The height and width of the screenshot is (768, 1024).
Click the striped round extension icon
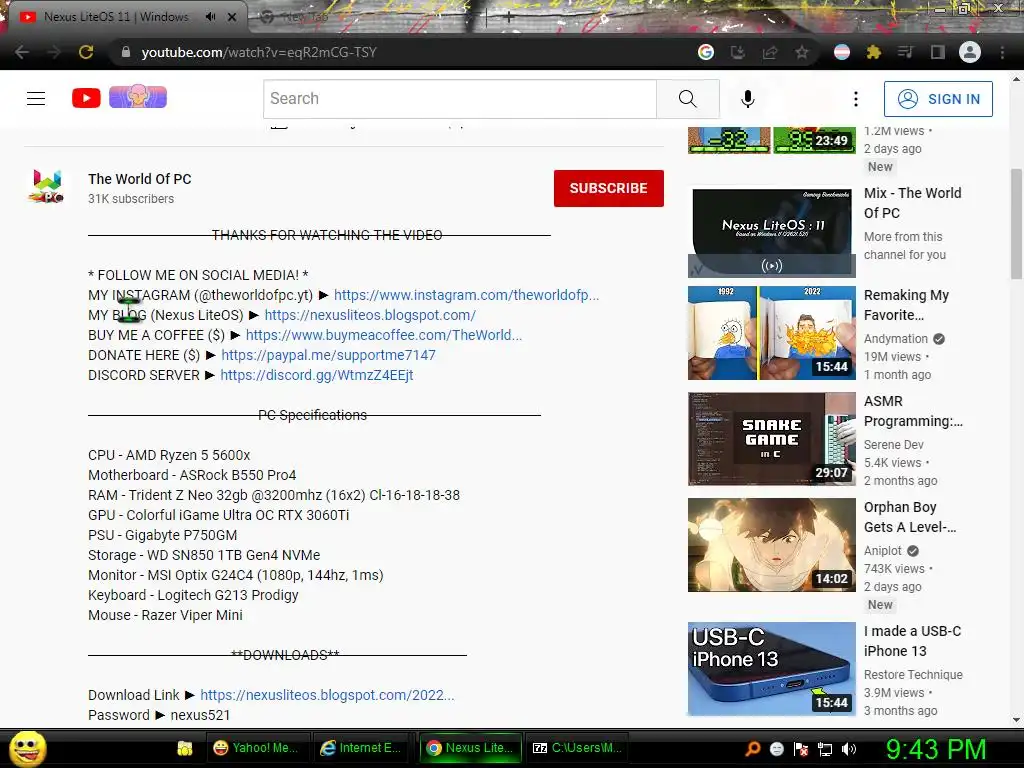(x=842, y=52)
